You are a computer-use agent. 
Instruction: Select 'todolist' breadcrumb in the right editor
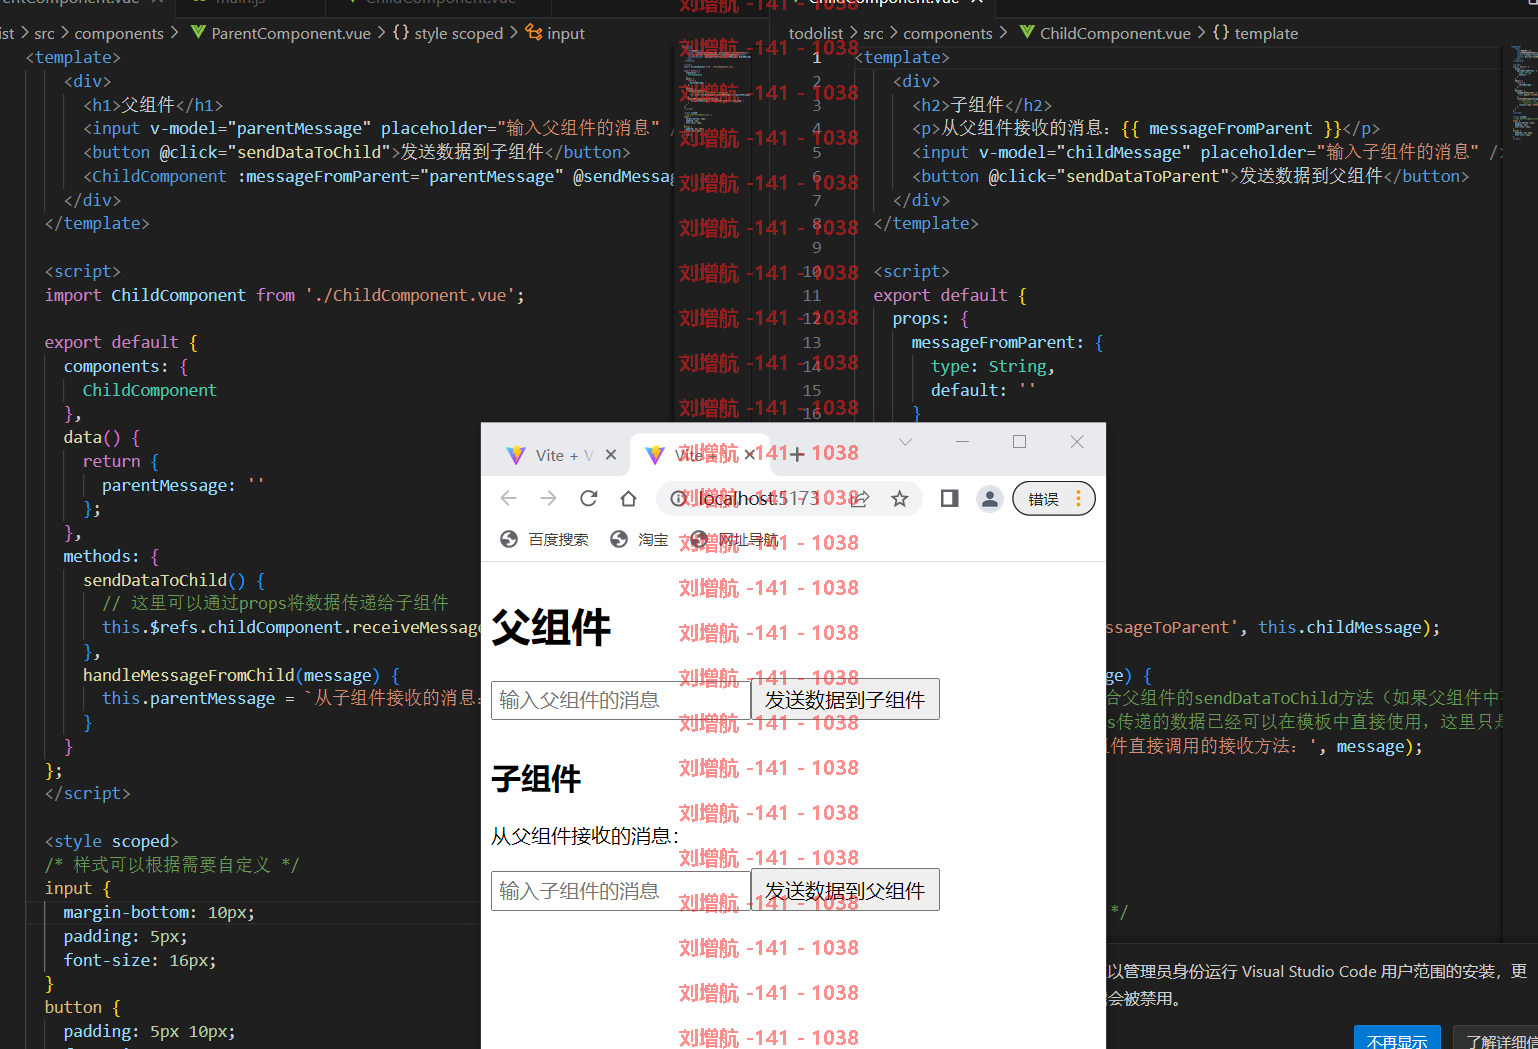pyautogui.click(x=816, y=33)
